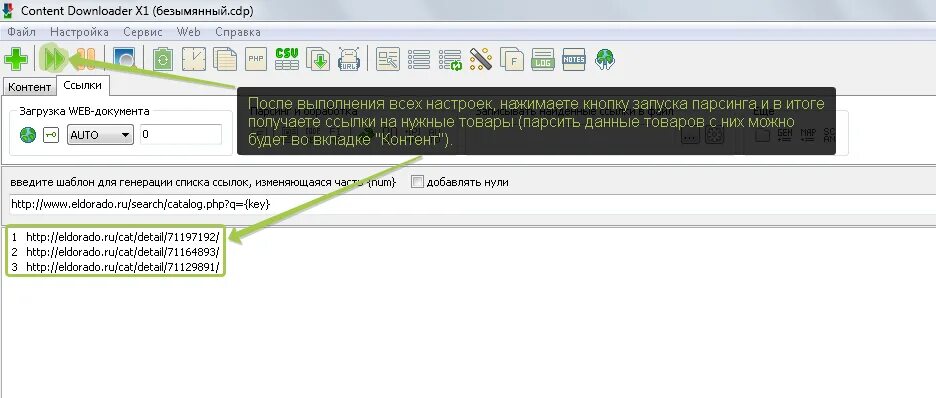Open the Справка menu
936x398 pixels.
(238, 32)
